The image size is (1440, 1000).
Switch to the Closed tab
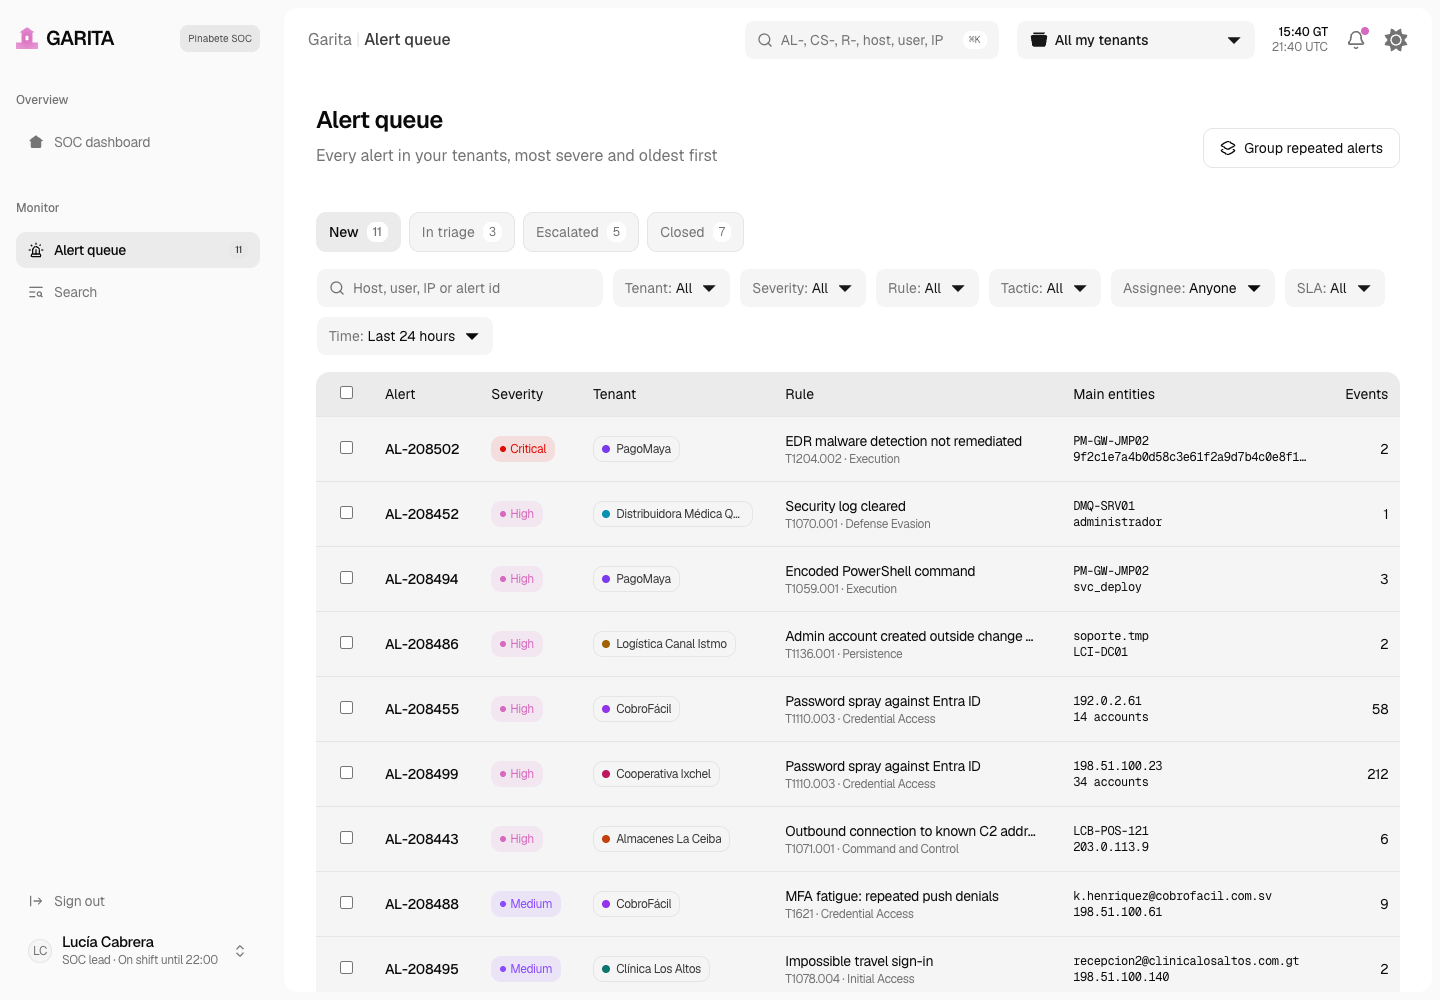pos(695,232)
